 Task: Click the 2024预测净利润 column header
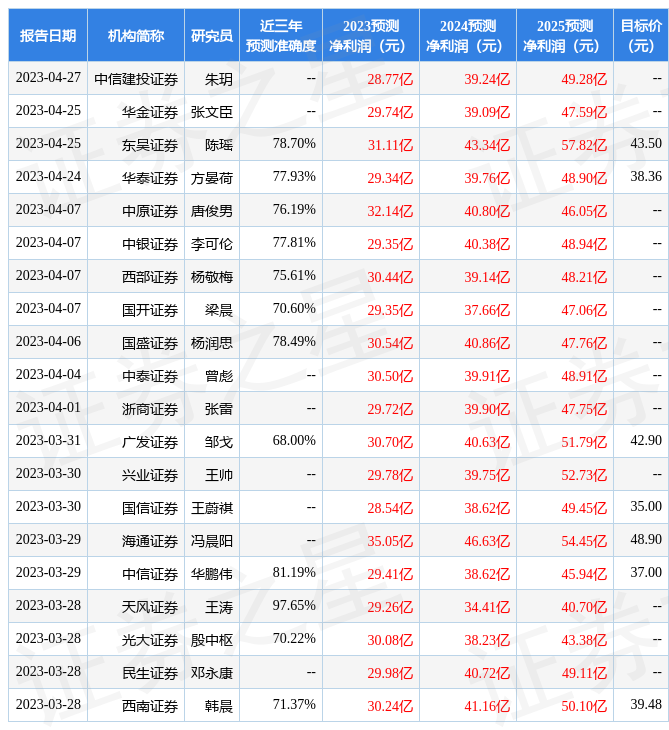[x=468, y=35]
